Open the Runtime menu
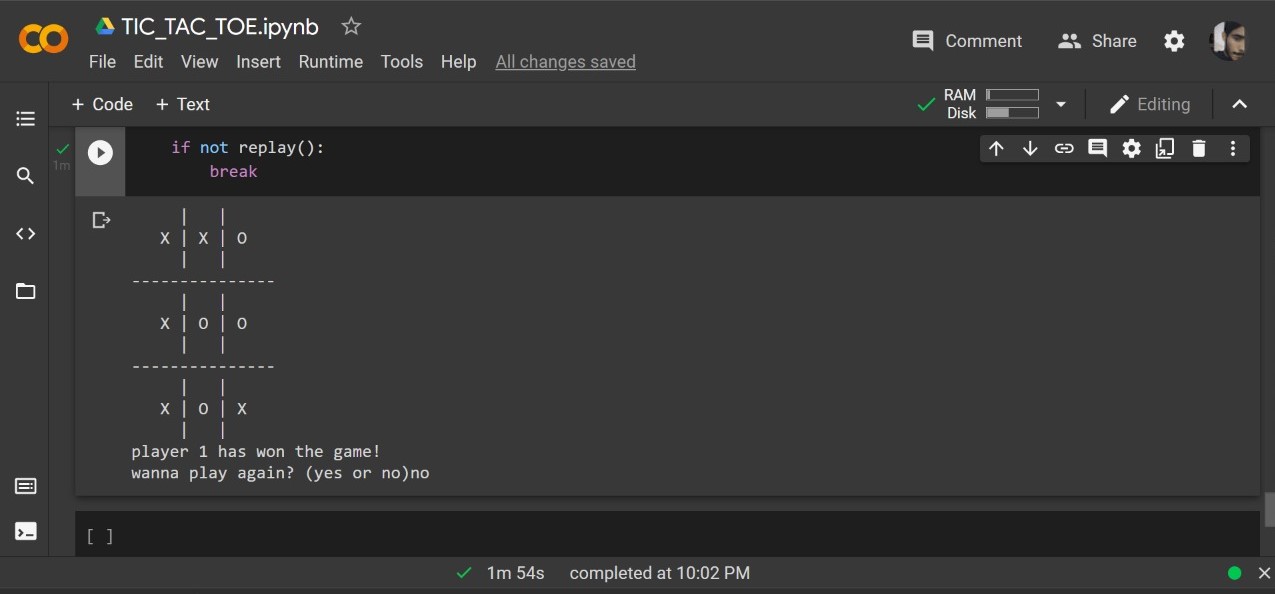Viewport: 1275px width, 594px height. 331,62
